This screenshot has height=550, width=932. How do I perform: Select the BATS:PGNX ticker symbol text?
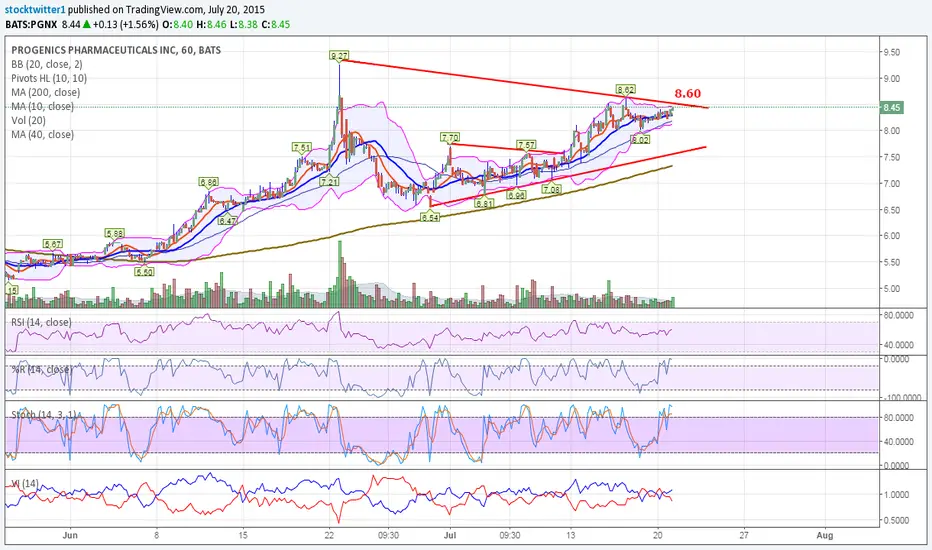pyautogui.click(x=32, y=24)
